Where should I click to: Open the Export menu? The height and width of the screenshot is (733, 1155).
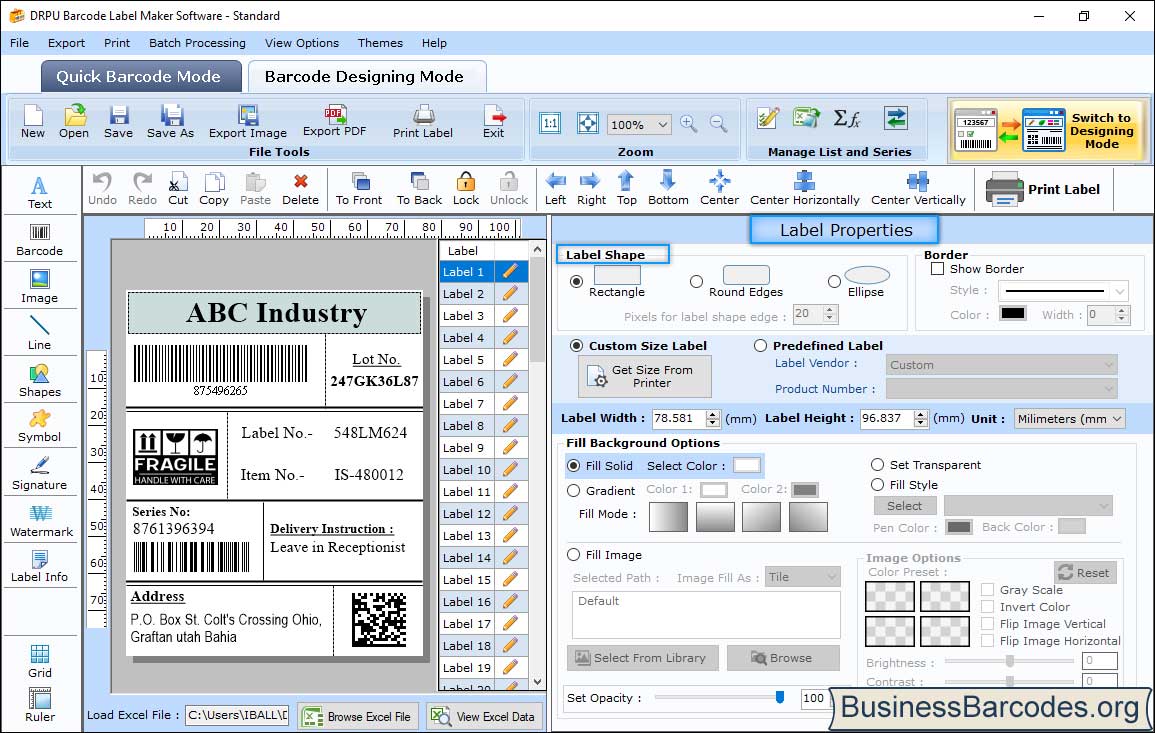click(x=66, y=43)
